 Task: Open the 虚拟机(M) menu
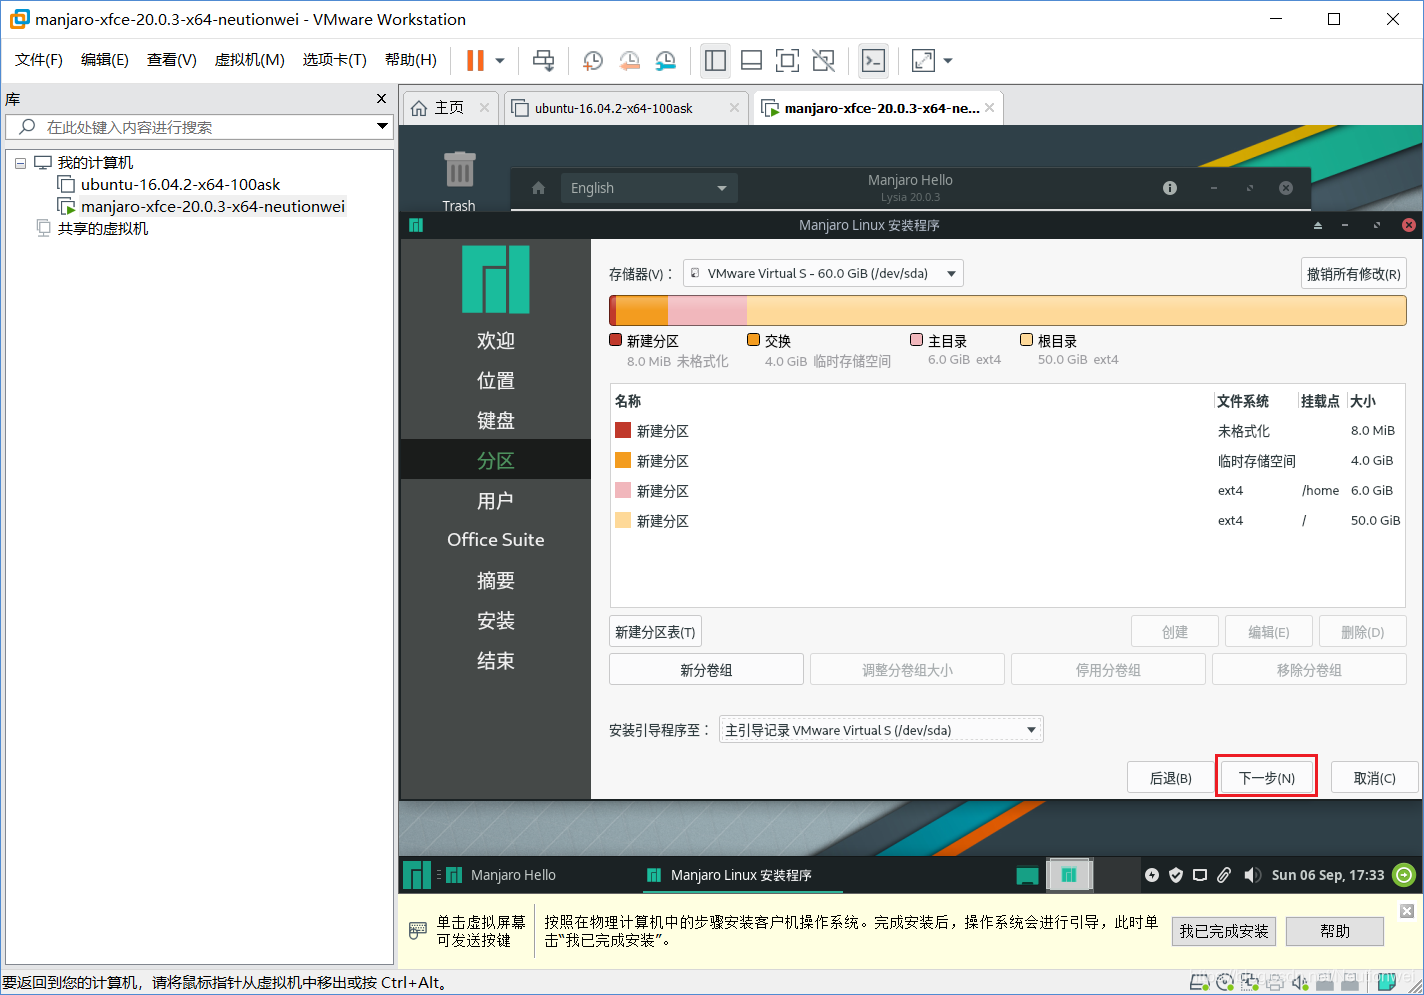coord(250,60)
